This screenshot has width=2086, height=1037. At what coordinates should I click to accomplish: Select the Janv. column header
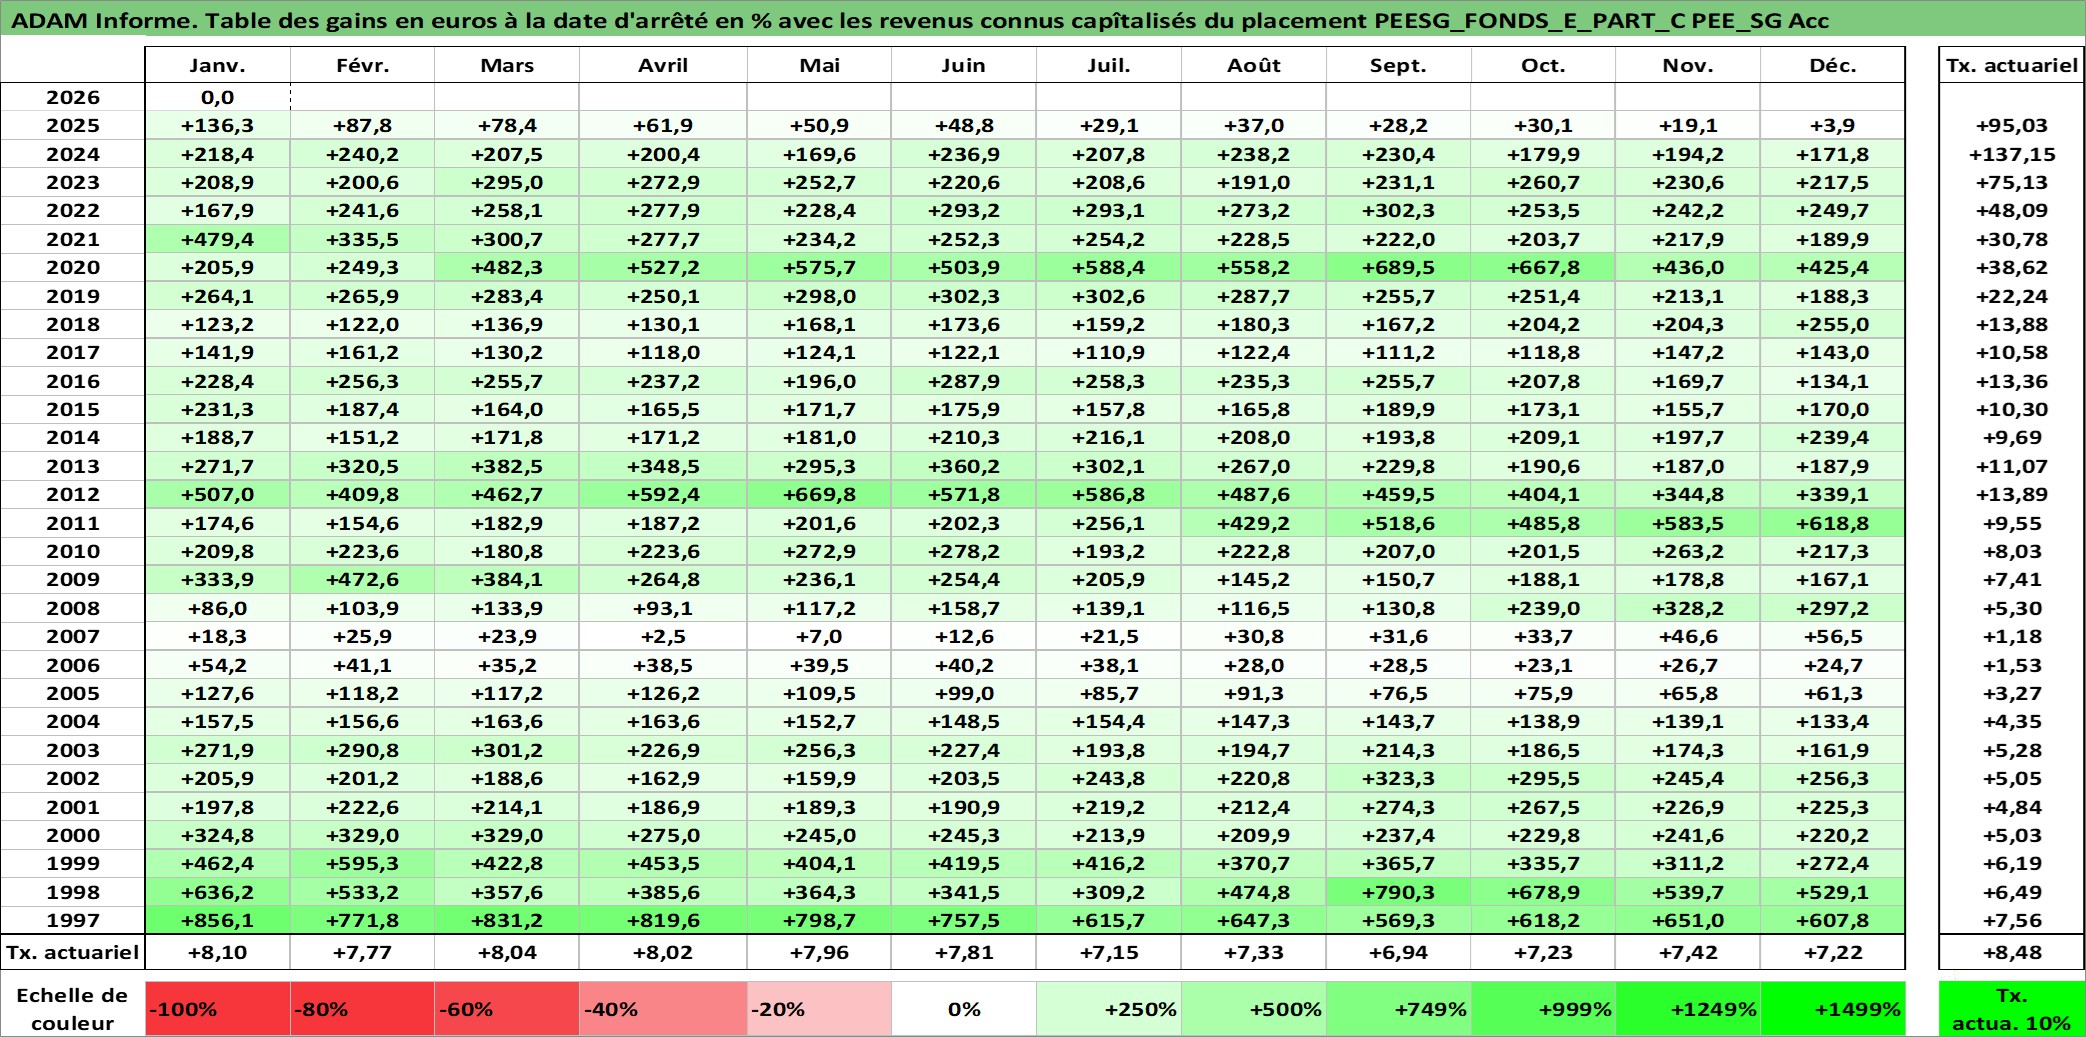(218, 65)
